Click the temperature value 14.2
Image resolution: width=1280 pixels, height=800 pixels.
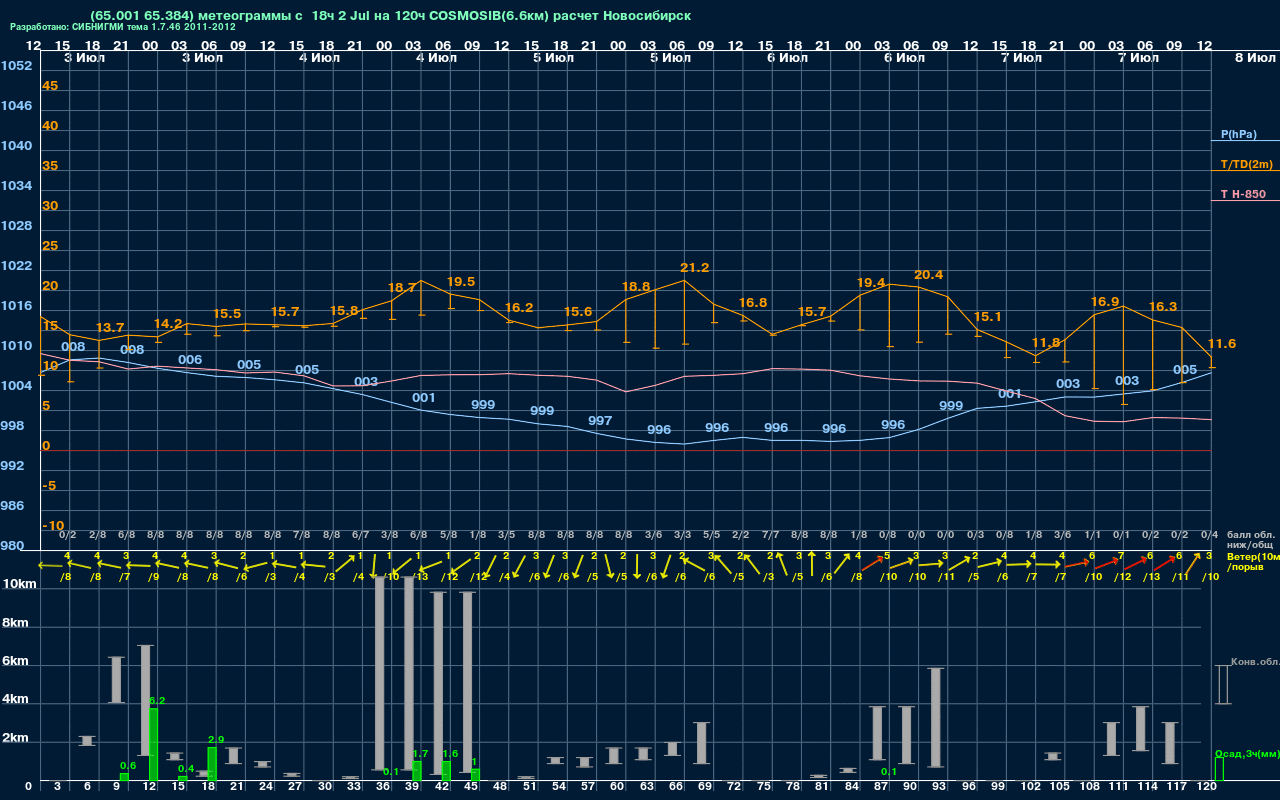click(168, 323)
